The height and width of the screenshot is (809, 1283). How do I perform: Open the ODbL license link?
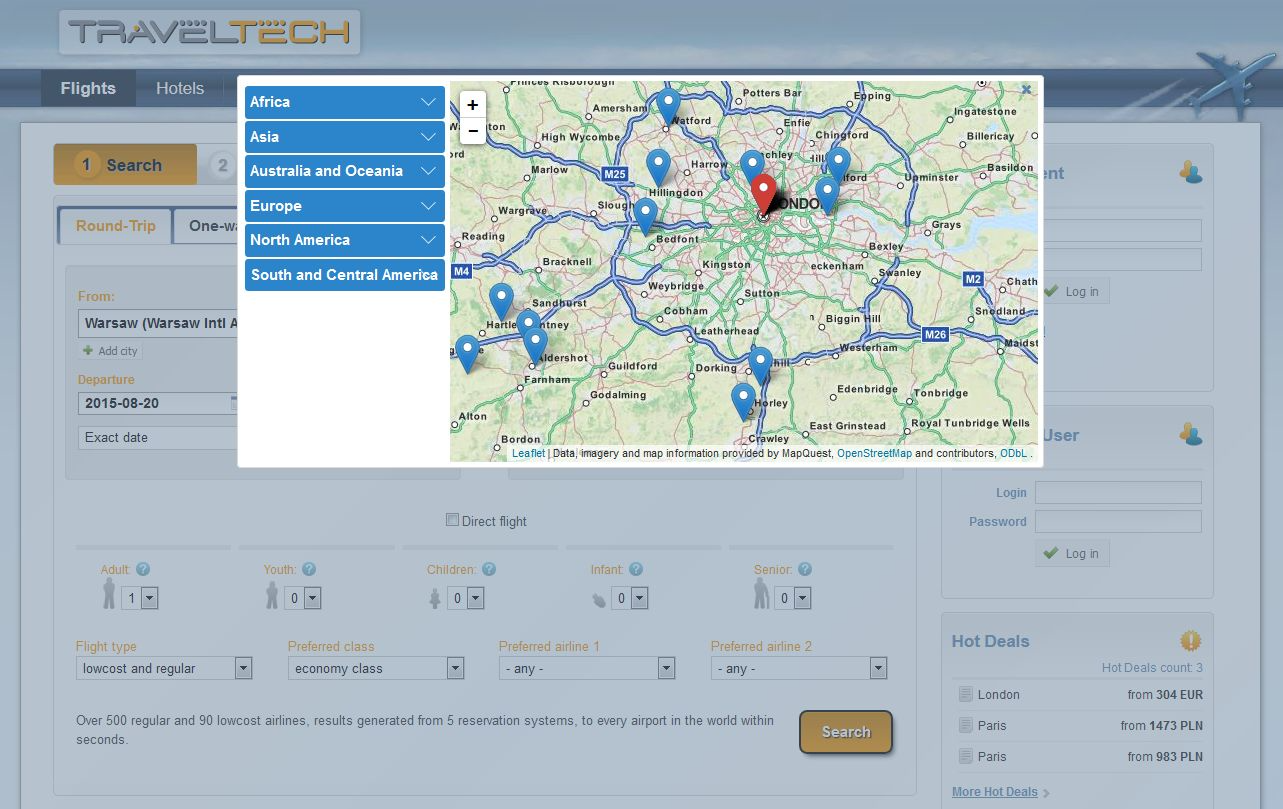tap(1014, 453)
